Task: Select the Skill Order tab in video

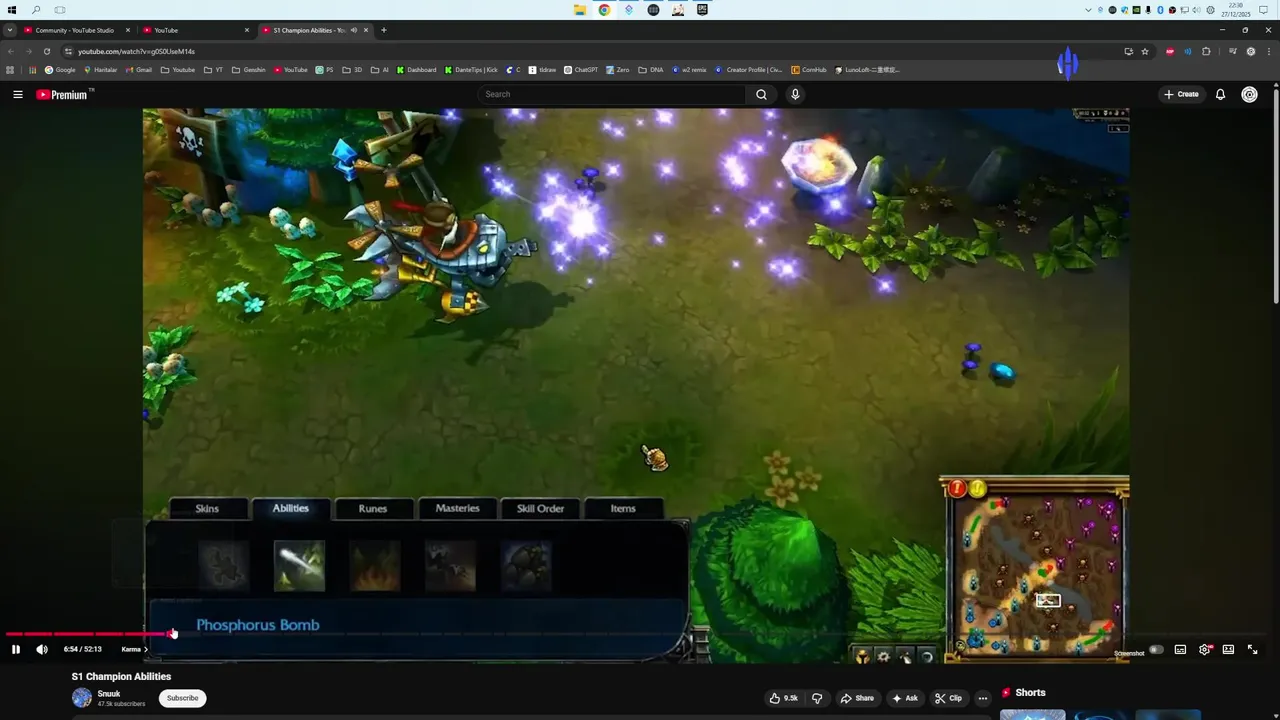Action: tap(540, 508)
